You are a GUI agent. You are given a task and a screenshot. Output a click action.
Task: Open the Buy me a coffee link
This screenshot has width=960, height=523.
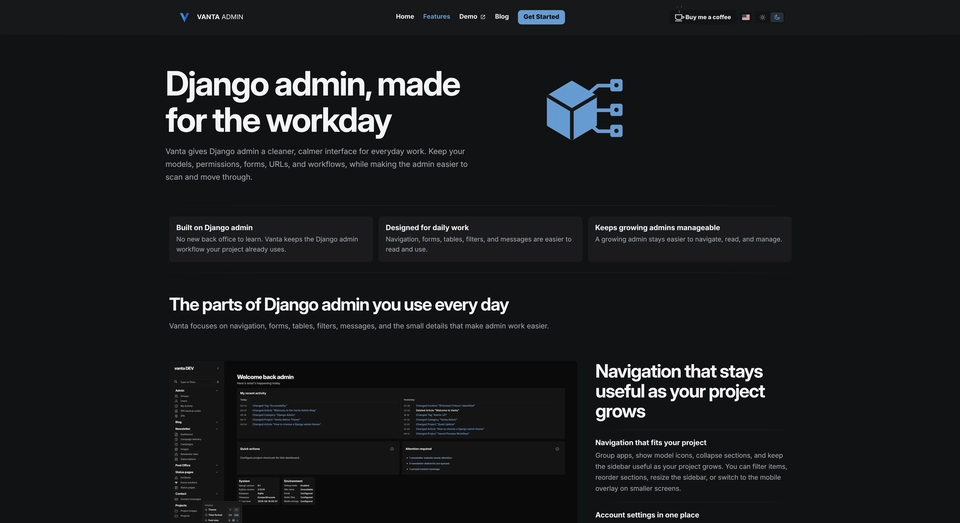pos(703,17)
